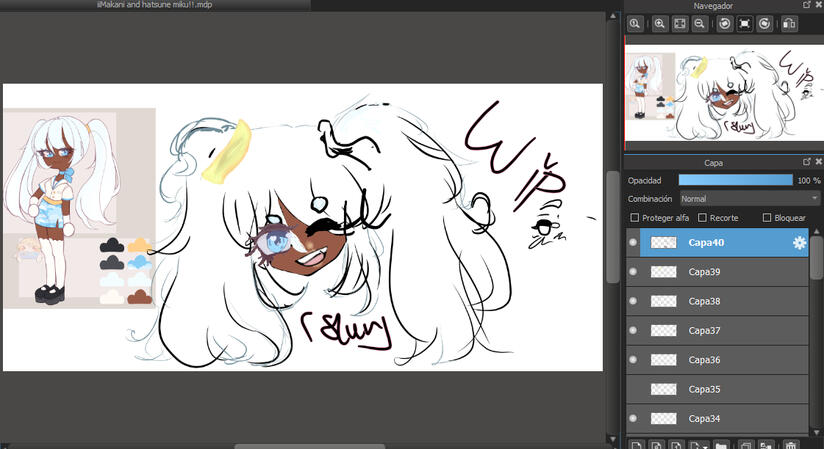824x449 pixels.
Task: Flip the canvas view horizontally
Action: click(790, 24)
